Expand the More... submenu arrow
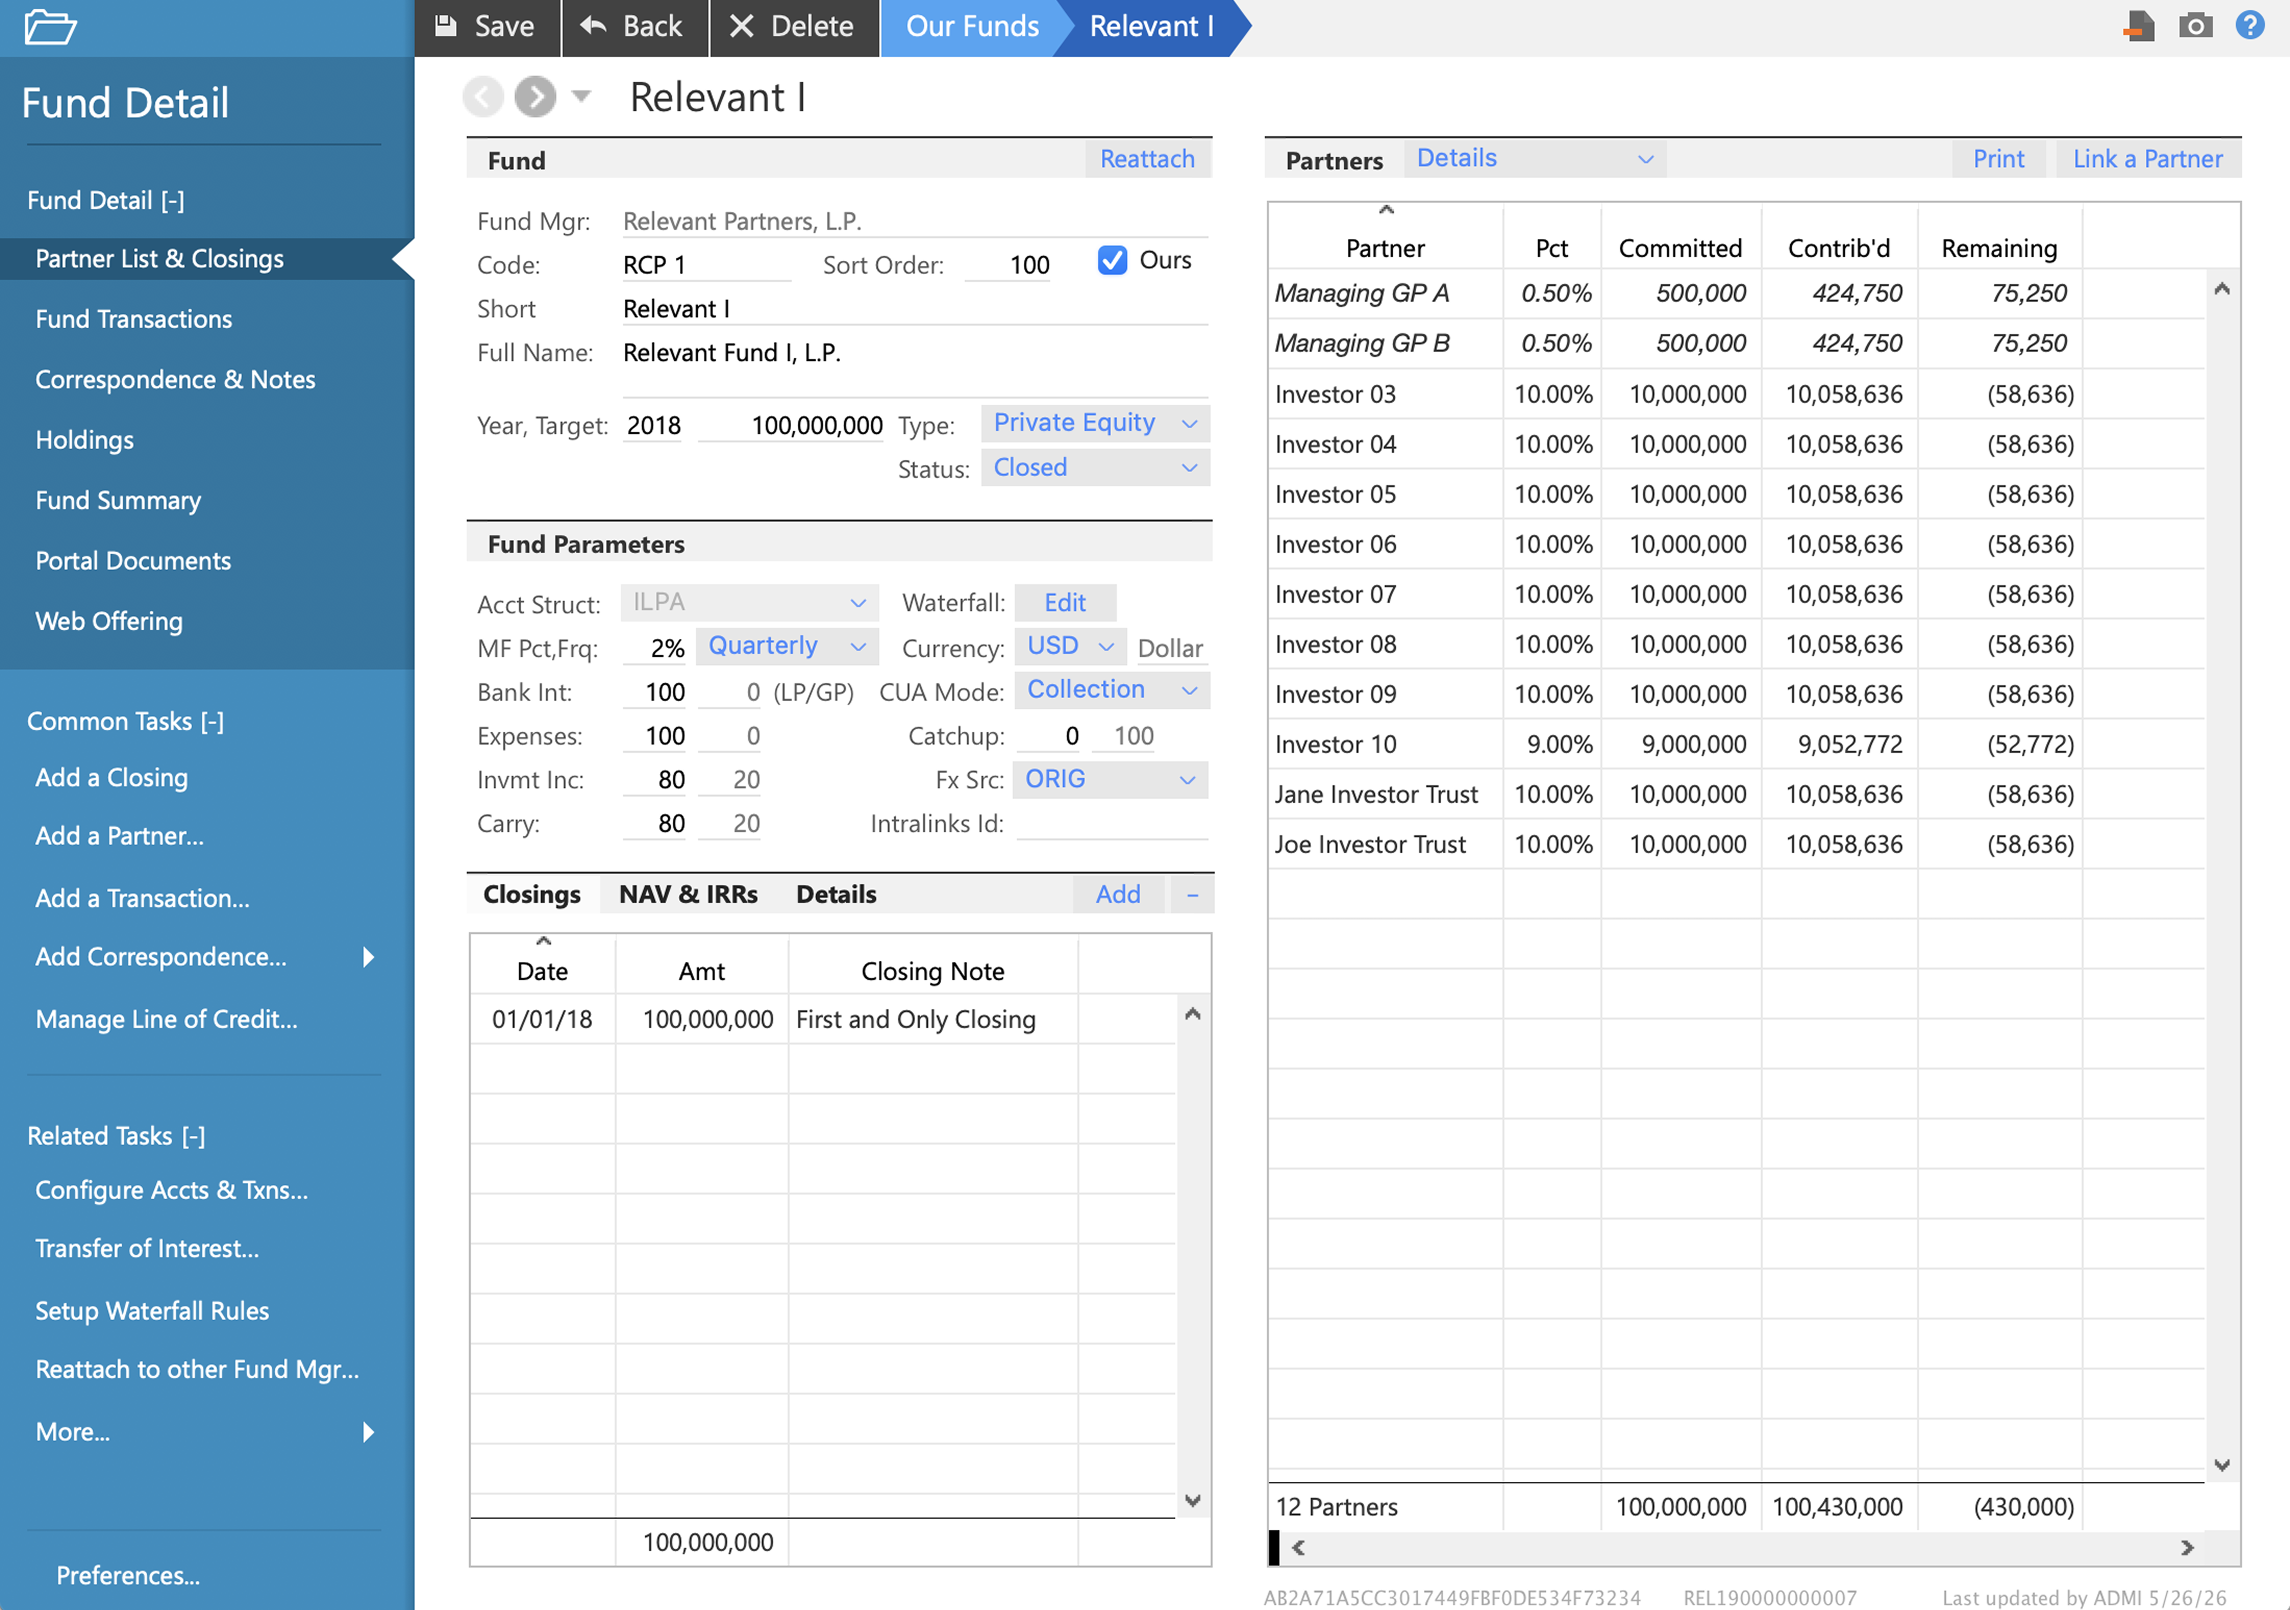This screenshot has height=1610, width=2290. point(368,1432)
